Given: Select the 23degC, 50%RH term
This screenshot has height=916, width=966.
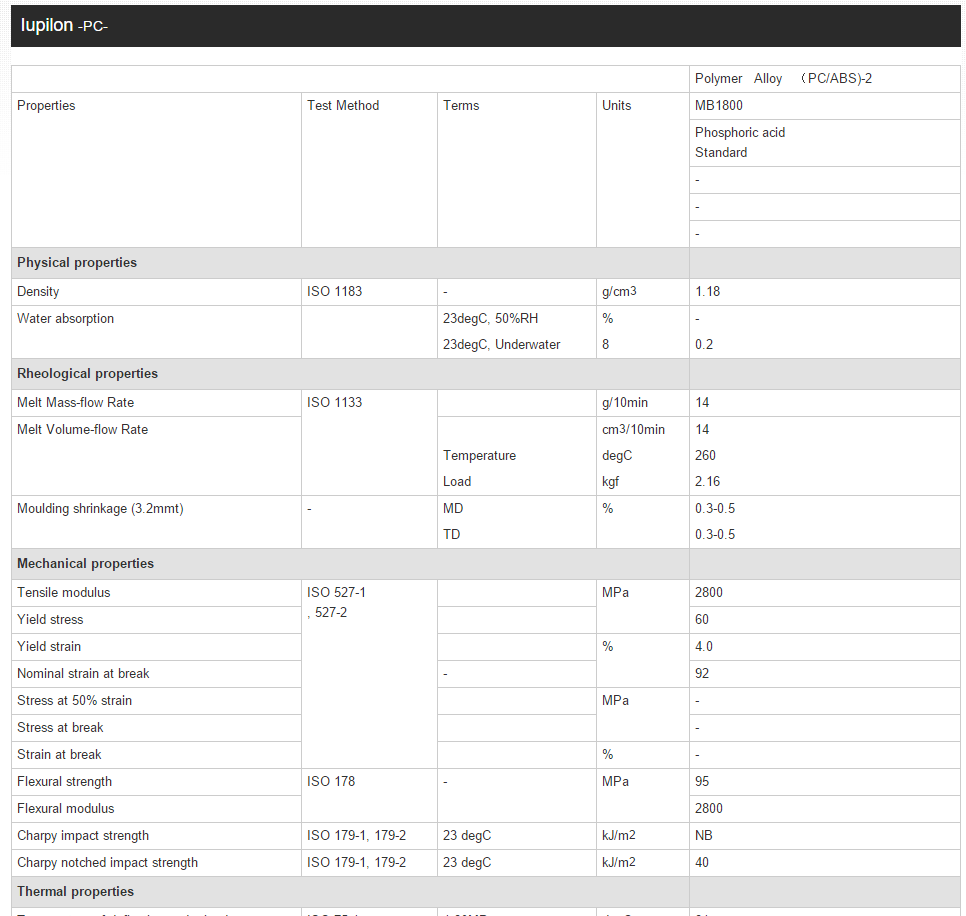Looking at the screenshot, I should coord(490,318).
